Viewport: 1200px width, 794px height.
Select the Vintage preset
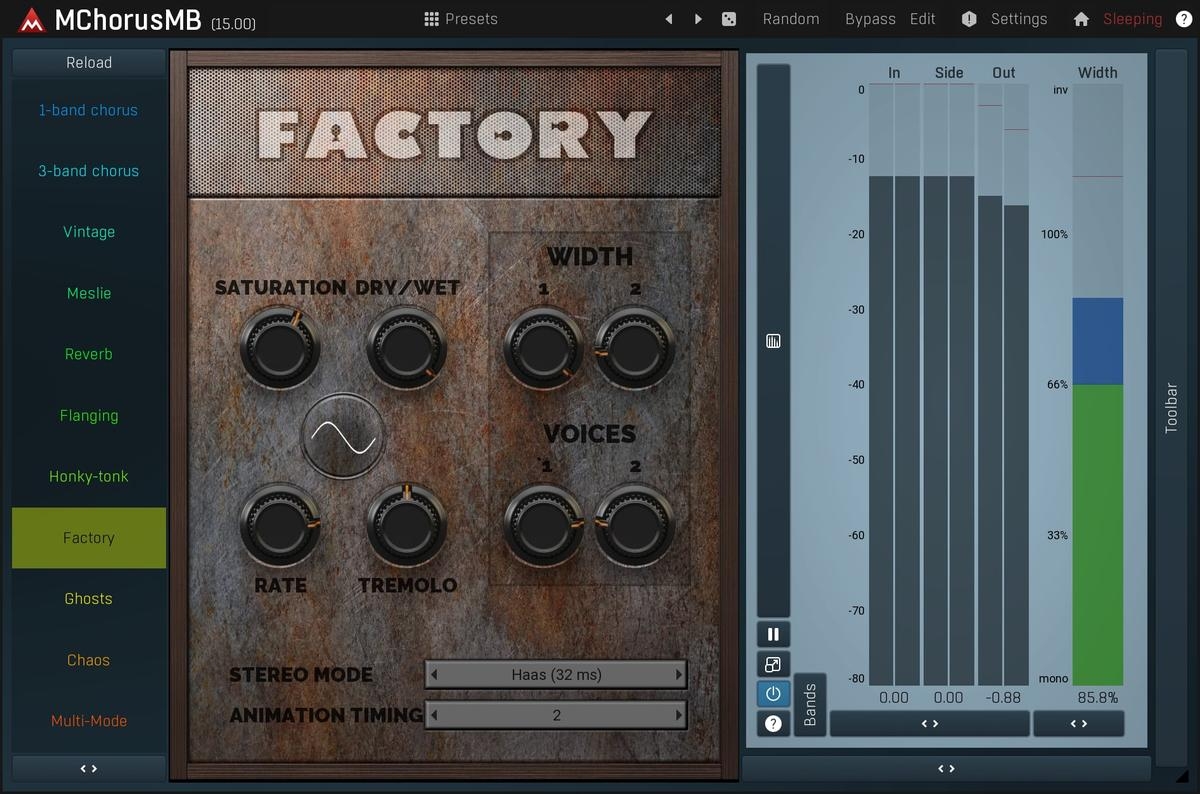tap(89, 232)
